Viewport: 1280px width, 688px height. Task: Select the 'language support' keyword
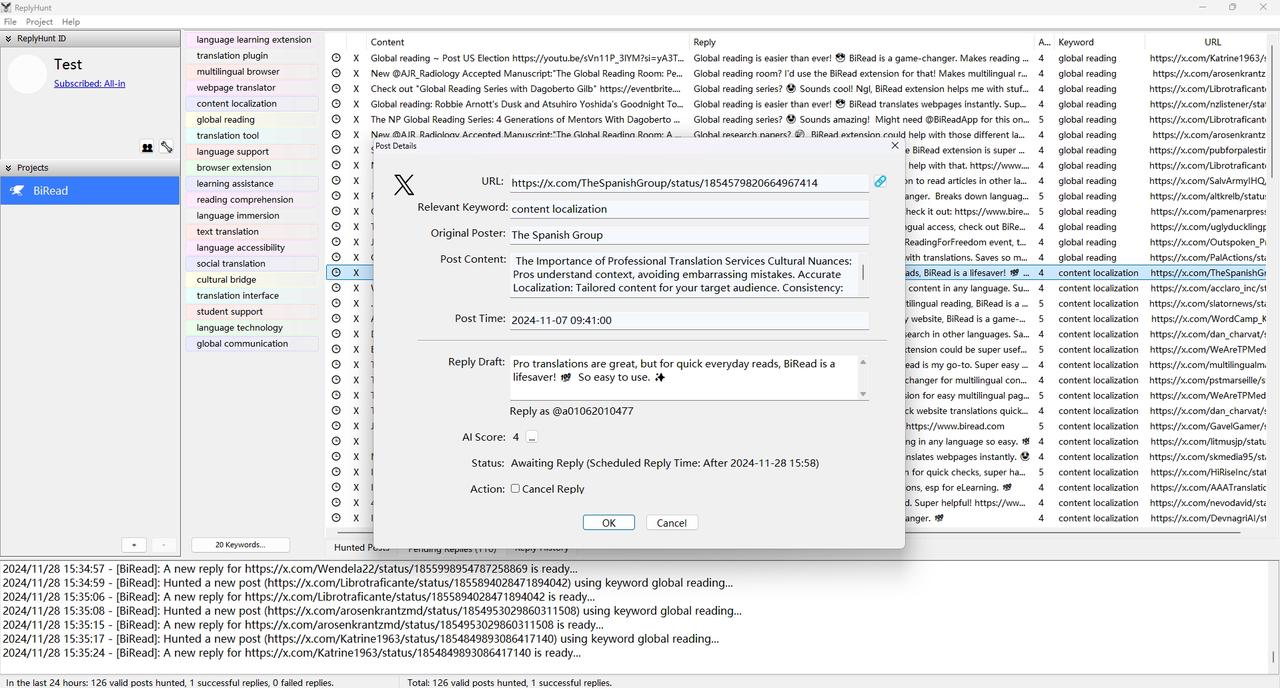click(252, 152)
